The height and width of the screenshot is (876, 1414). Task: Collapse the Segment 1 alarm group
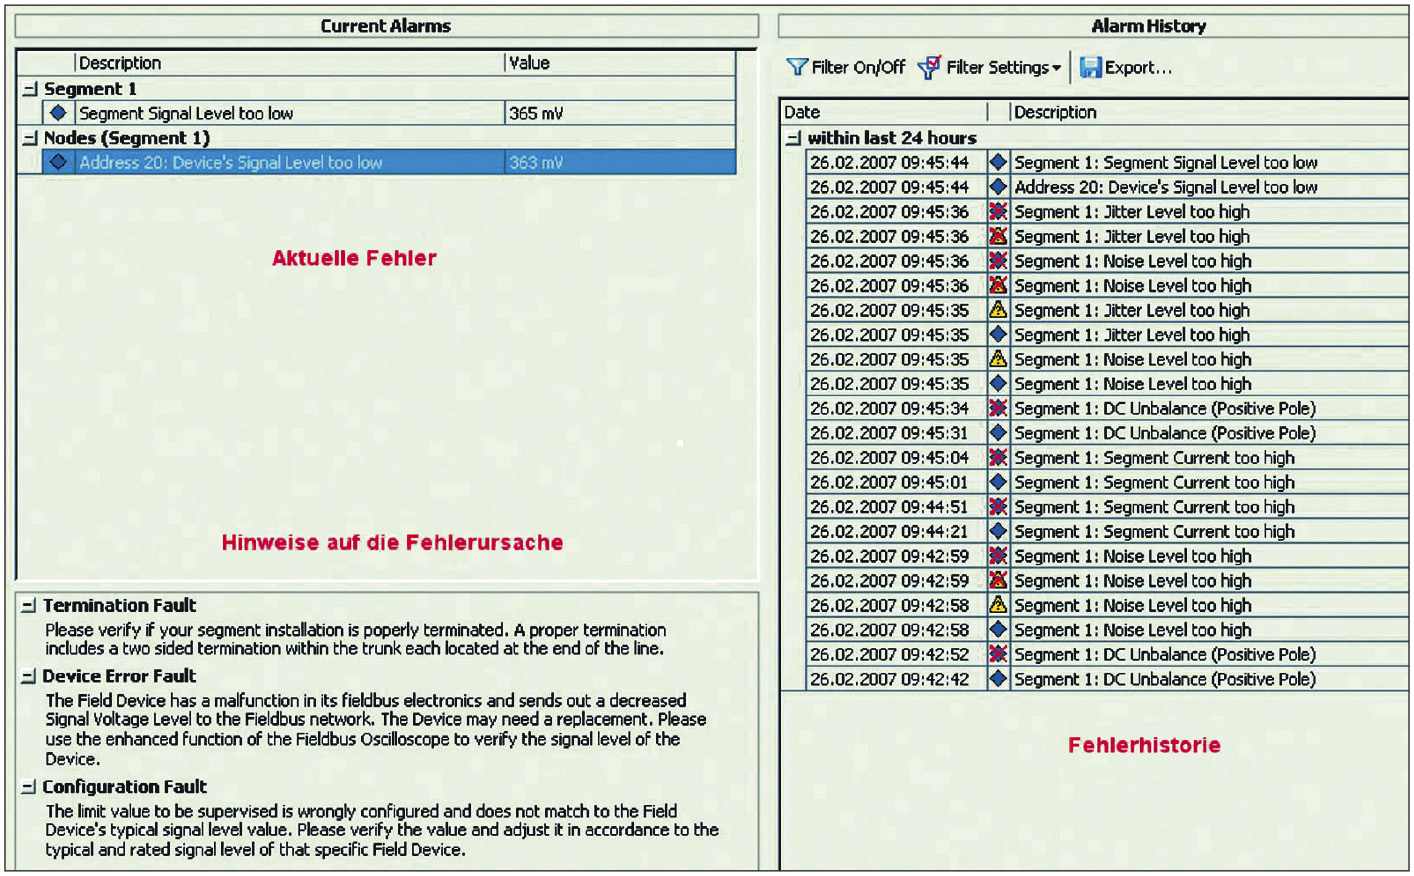tap(30, 89)
